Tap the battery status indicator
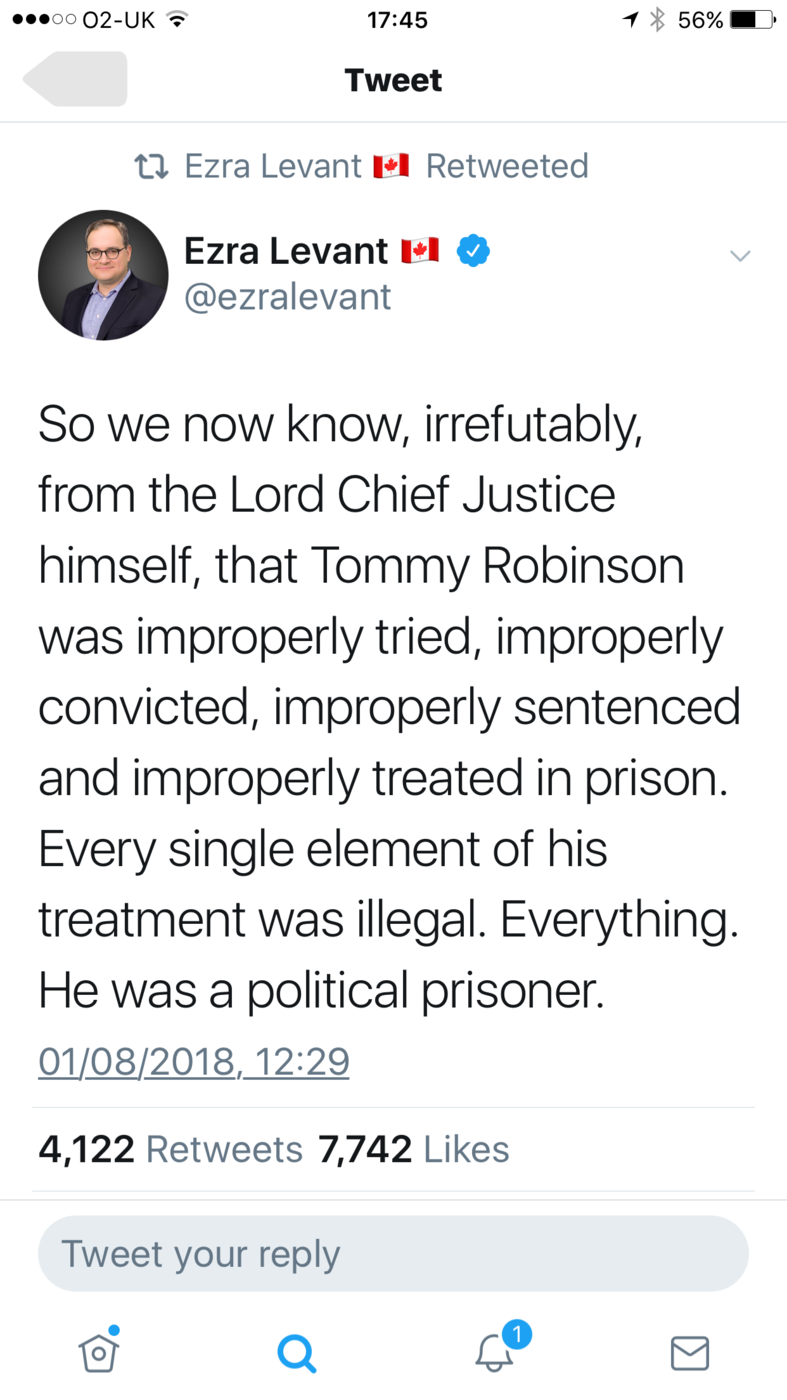The width and height of the screenshot is (787, 1400). pos(753,19)
